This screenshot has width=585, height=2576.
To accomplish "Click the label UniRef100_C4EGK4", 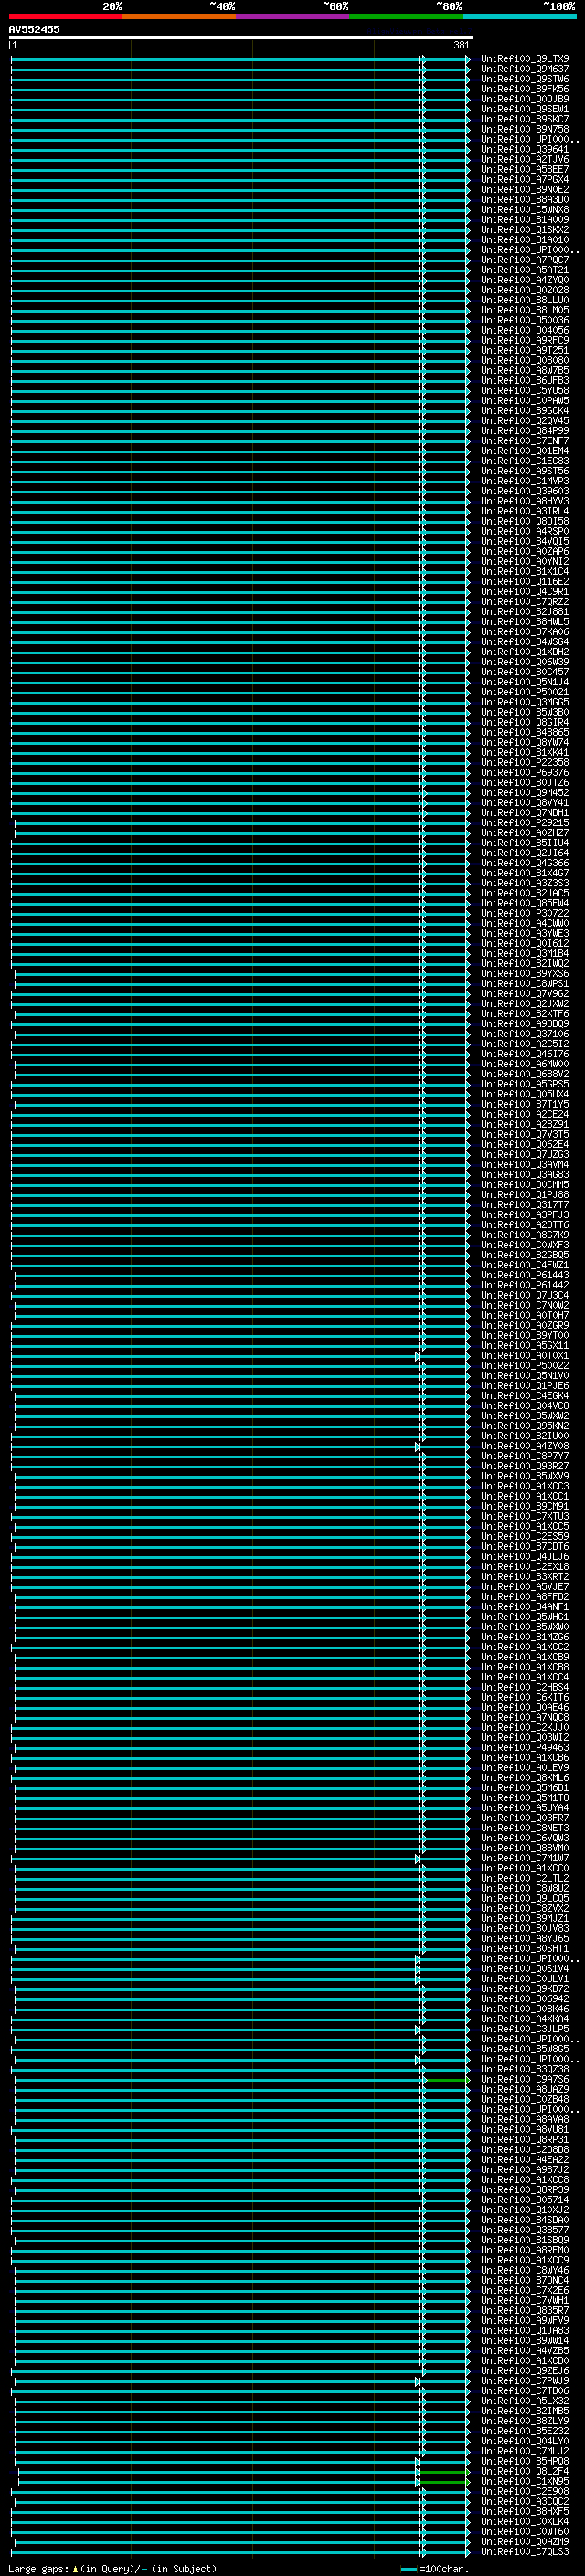I will (524, 1396).
